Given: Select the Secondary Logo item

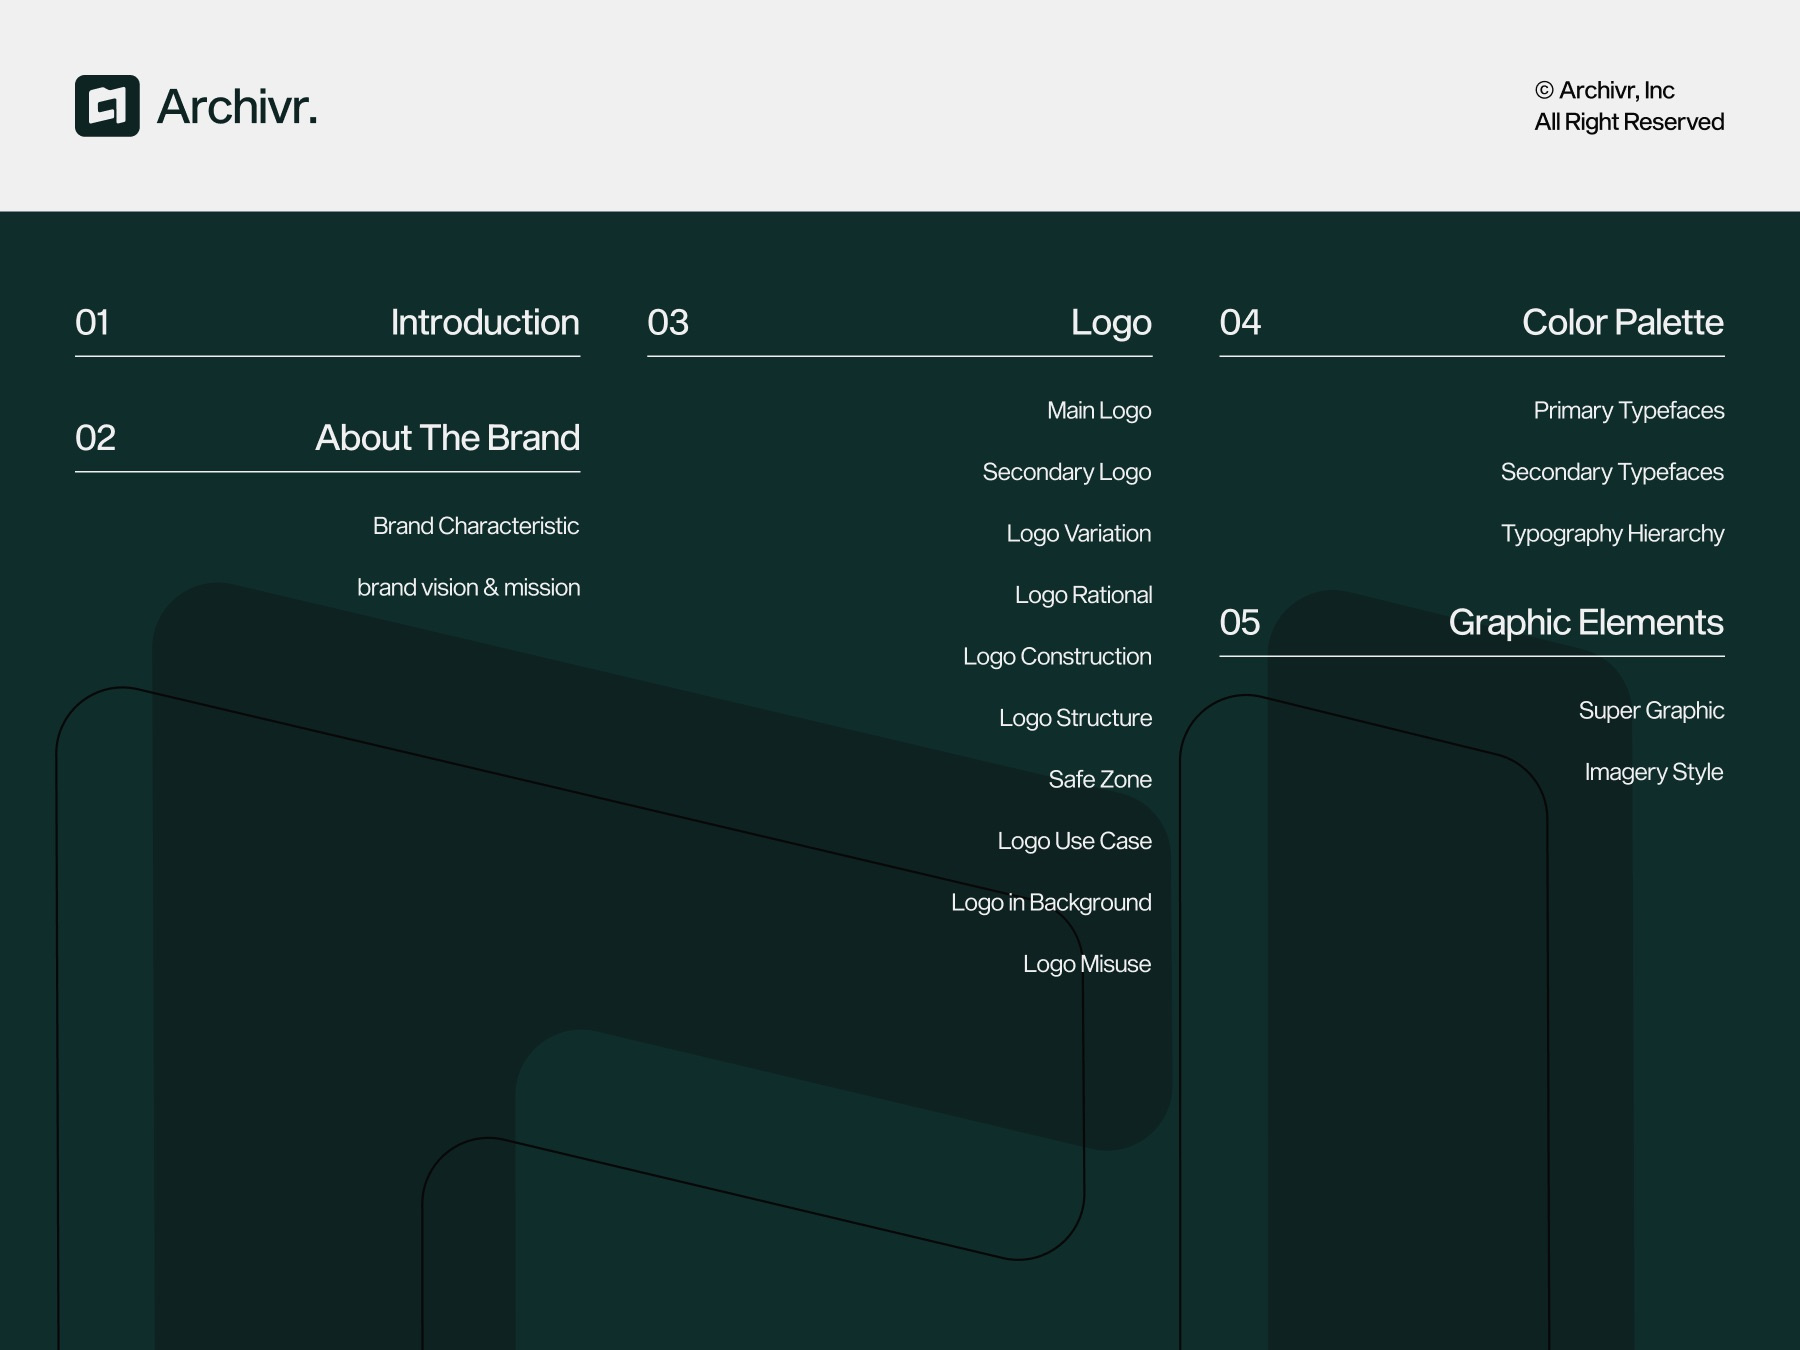Looking at the screenshot, I should coord(1066,471).
